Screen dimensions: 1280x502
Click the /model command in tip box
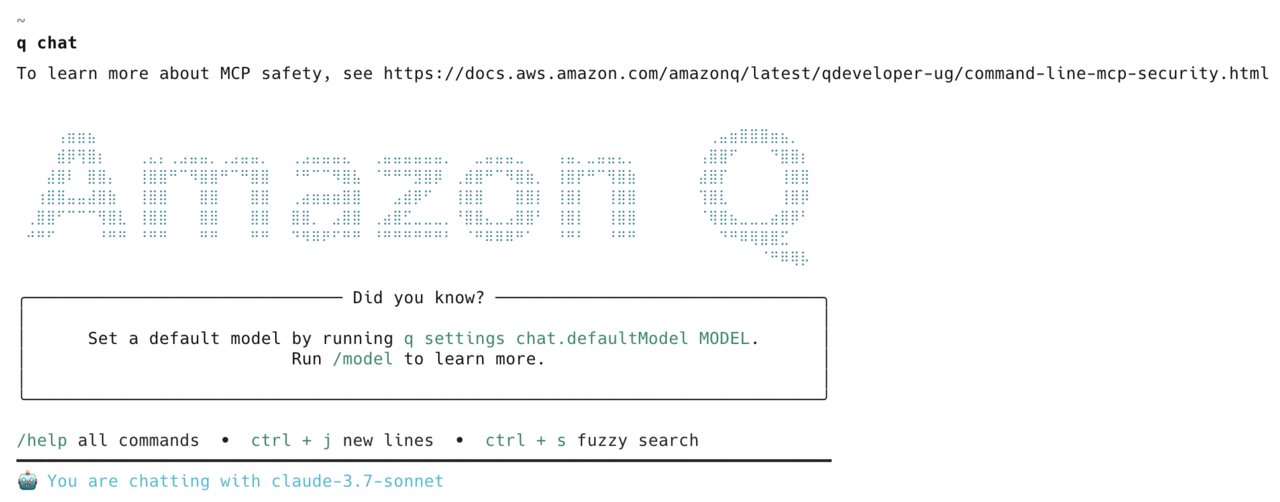(362, 358)
